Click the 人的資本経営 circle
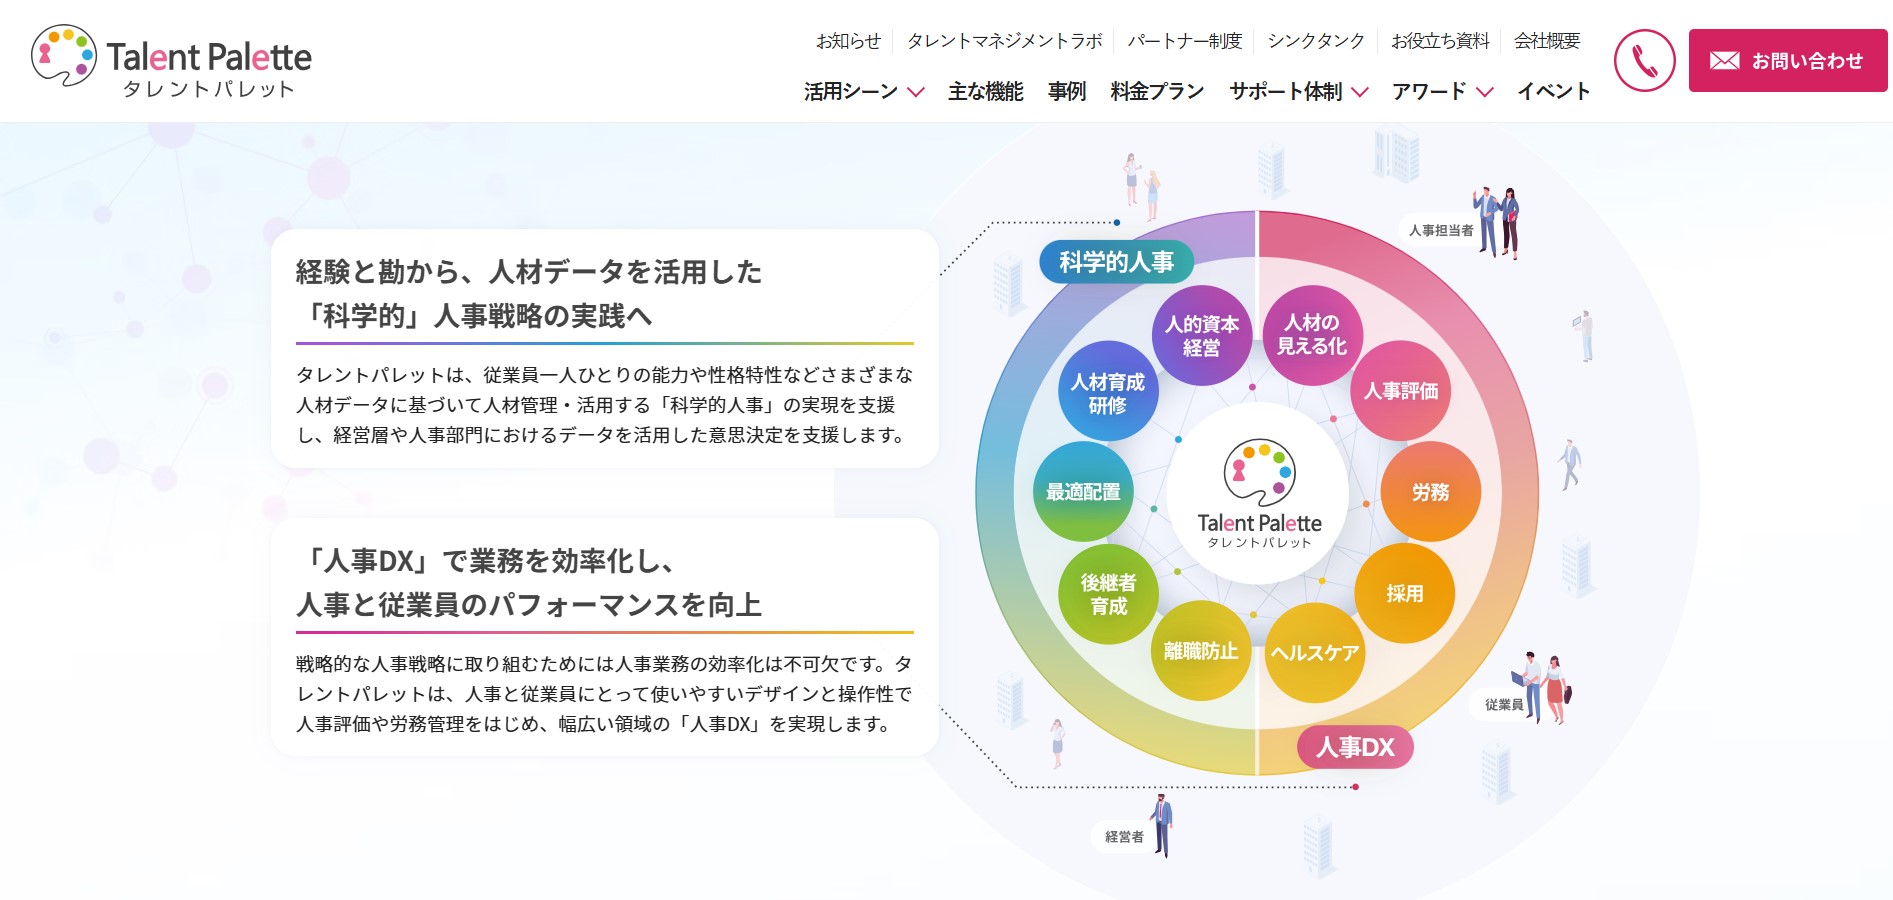Viewport: 1893px width, 900px height. [x=1202, y=335]
